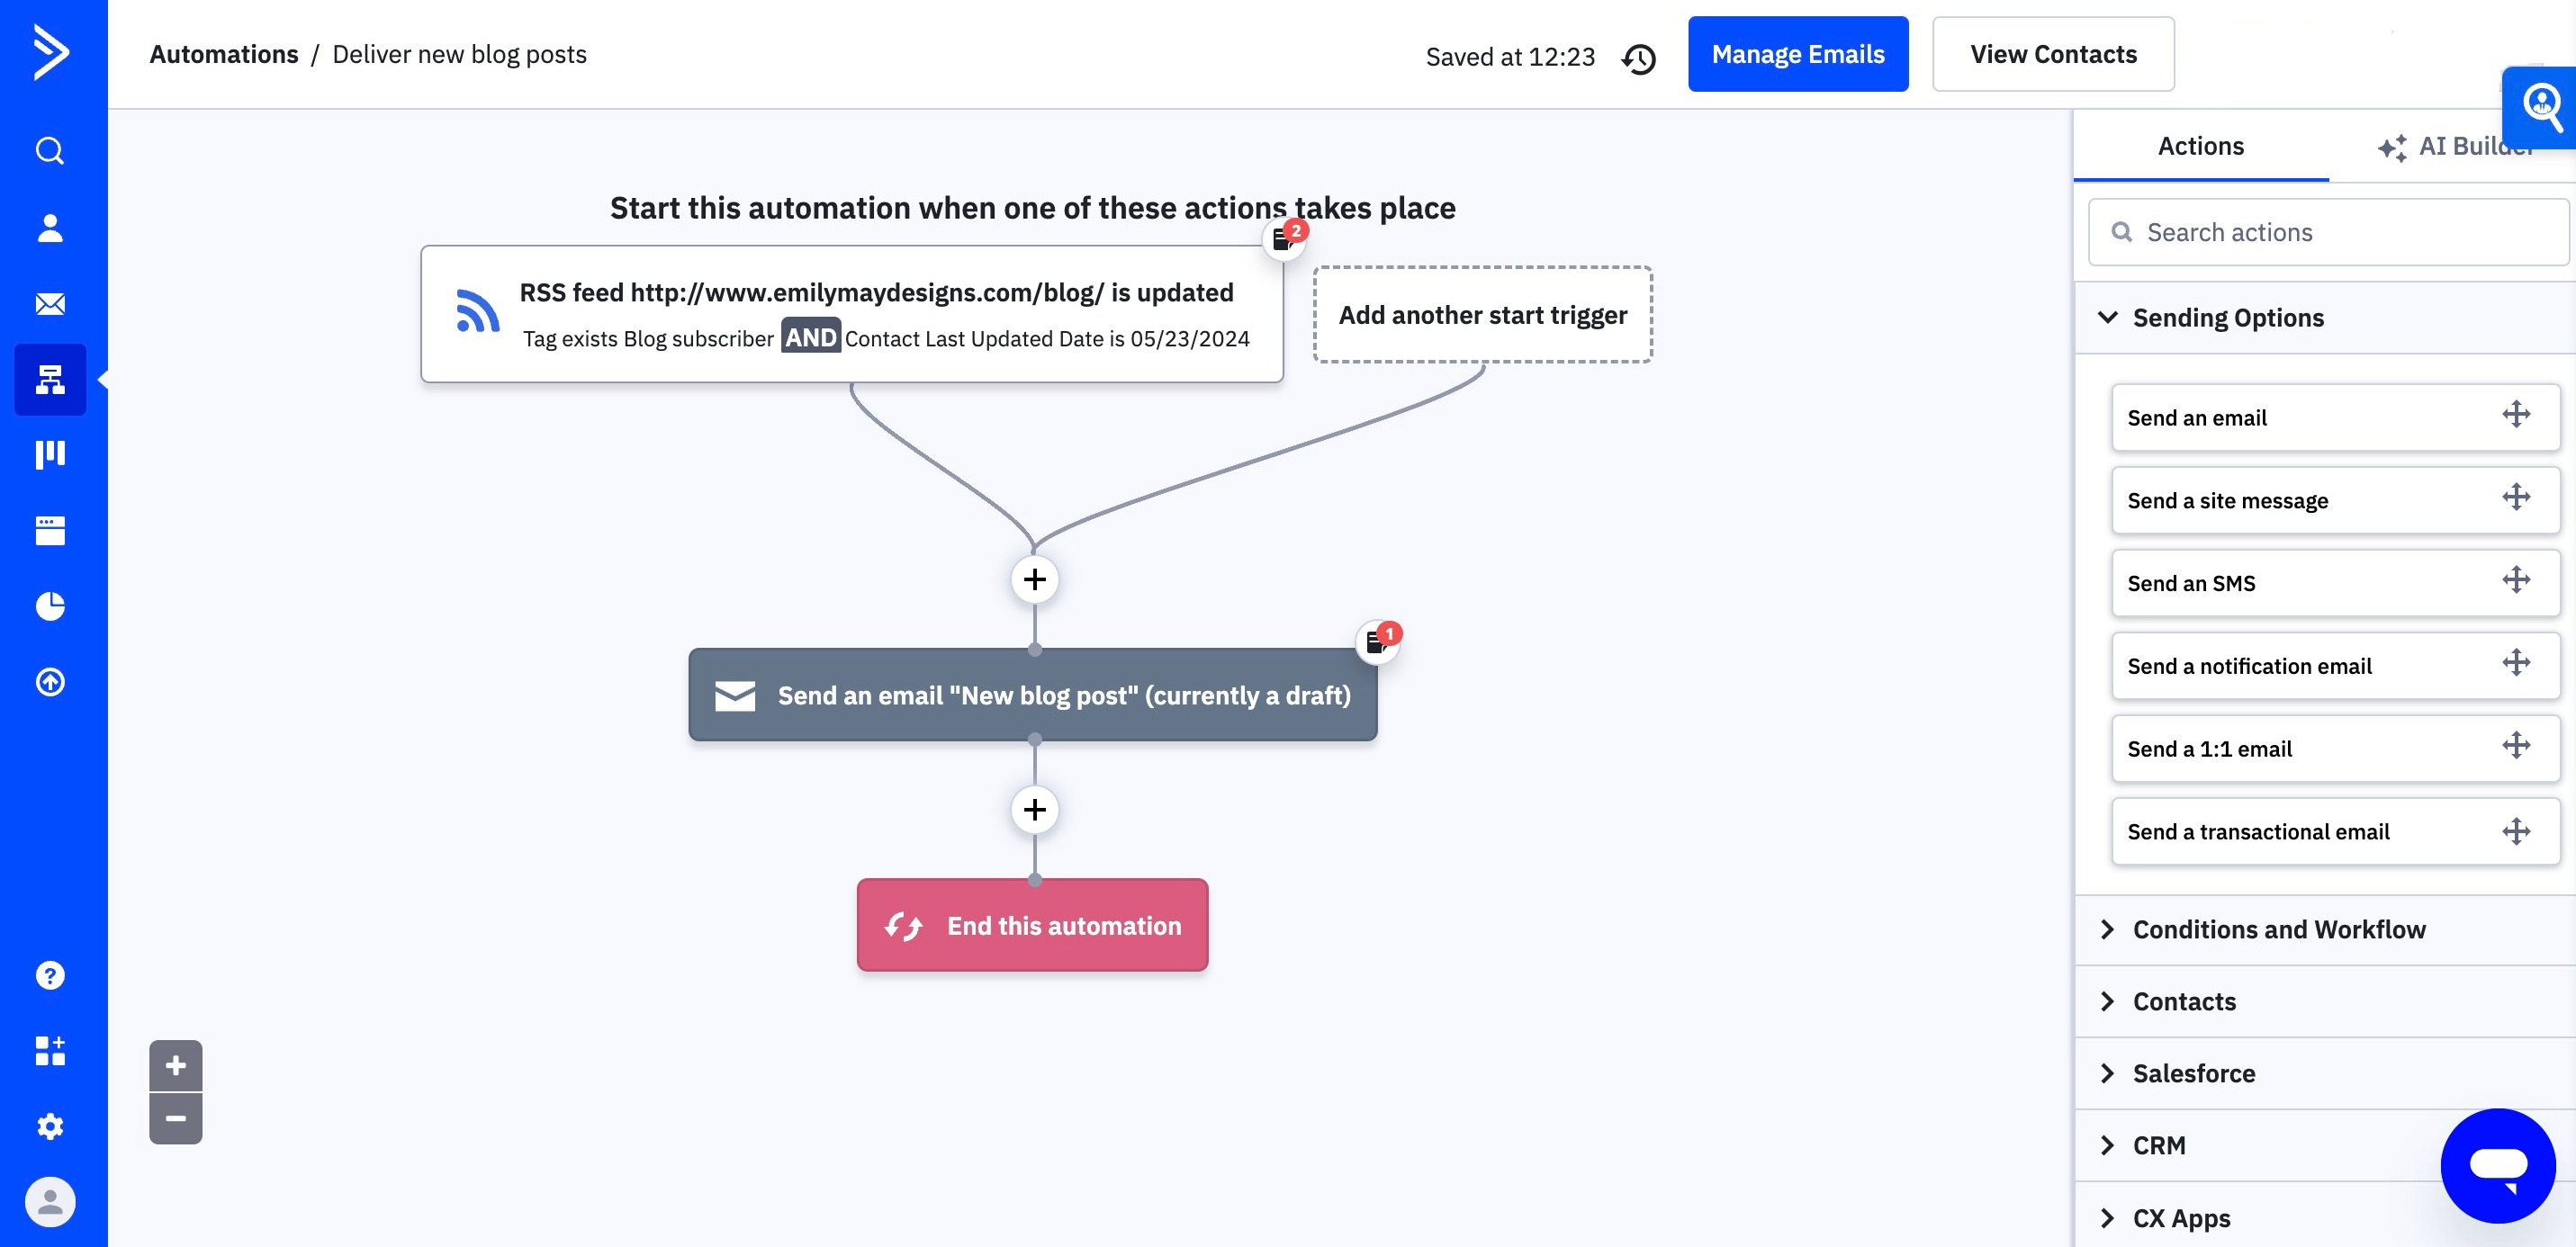Viewport: 2576px width, 1247px height.
Task: Open the Settings gear in sidebar
Action: pyautogui.click(x=50, y=1127)
